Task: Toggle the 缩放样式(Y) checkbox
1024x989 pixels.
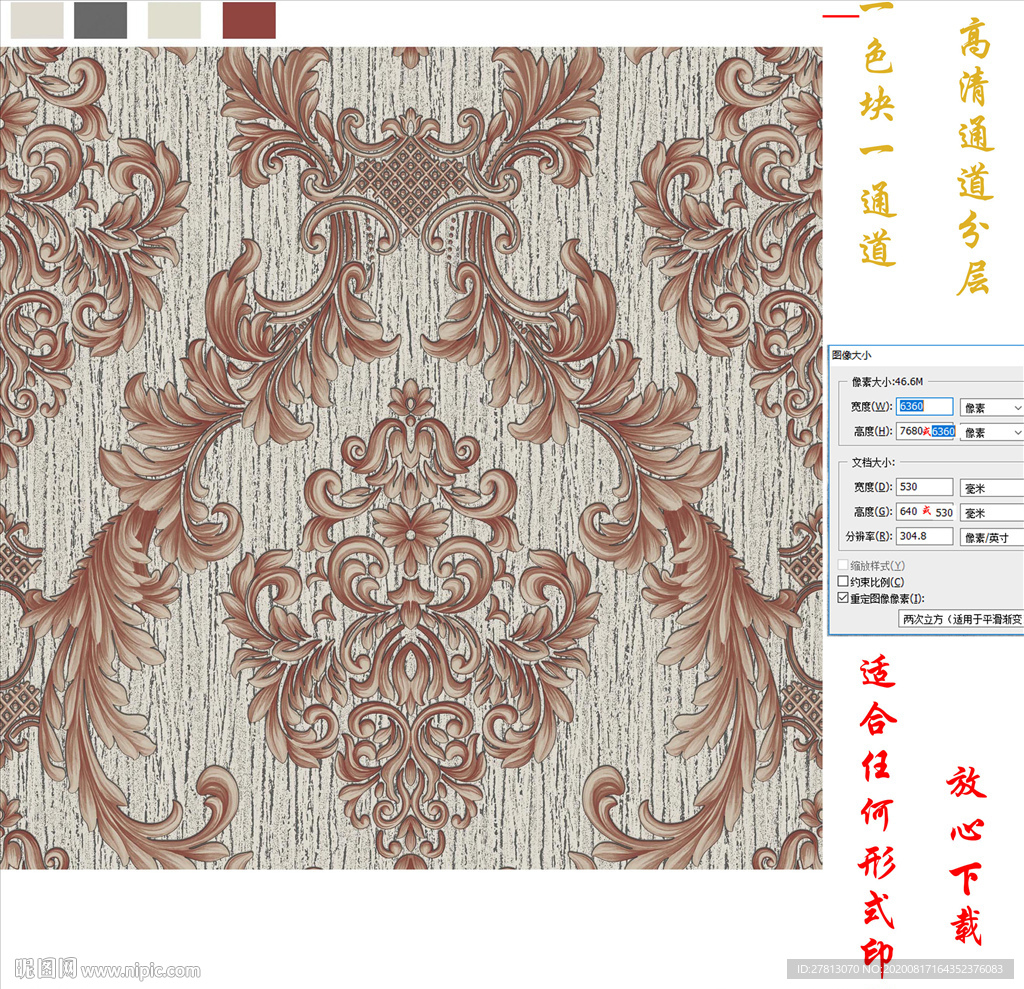Action: (x=843, y=565)
